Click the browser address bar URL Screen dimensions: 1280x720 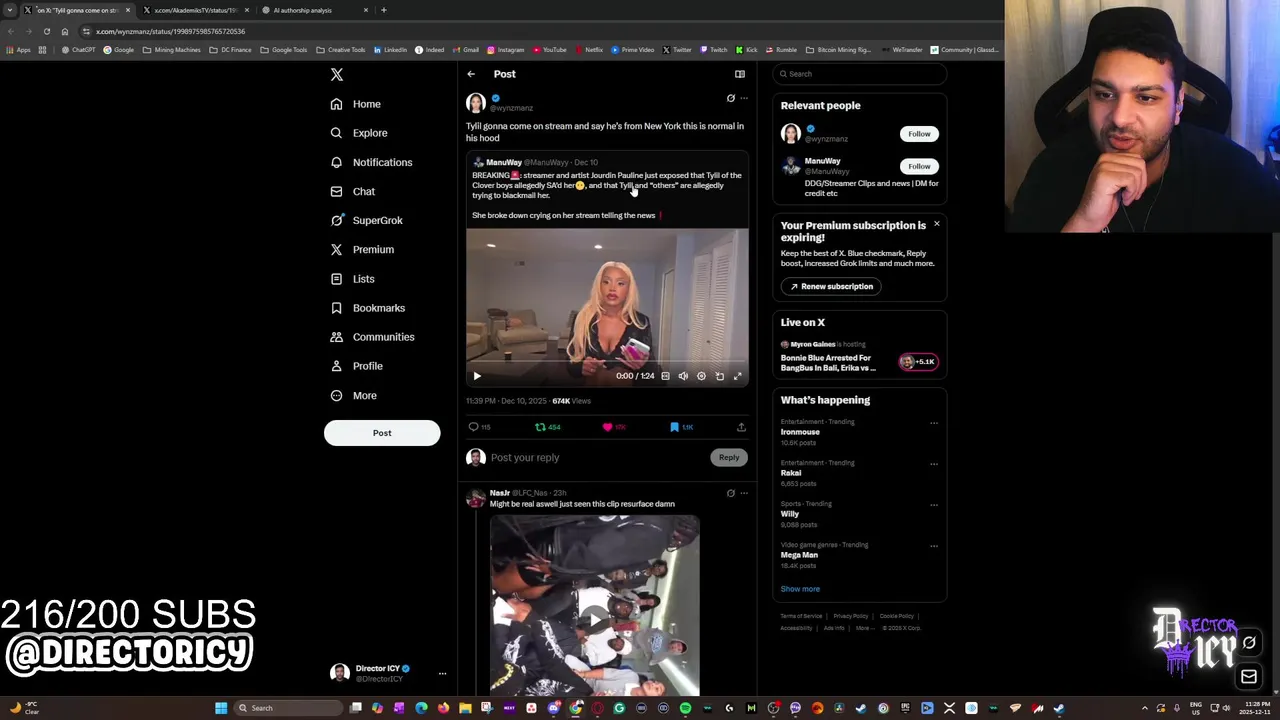pyautogui.click(x=170, y=31)
